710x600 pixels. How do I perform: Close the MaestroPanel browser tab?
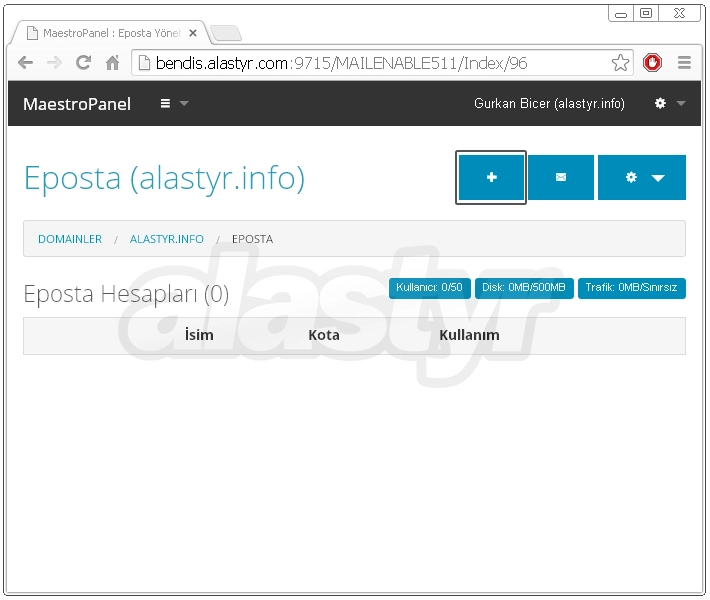tap(193, 33)
